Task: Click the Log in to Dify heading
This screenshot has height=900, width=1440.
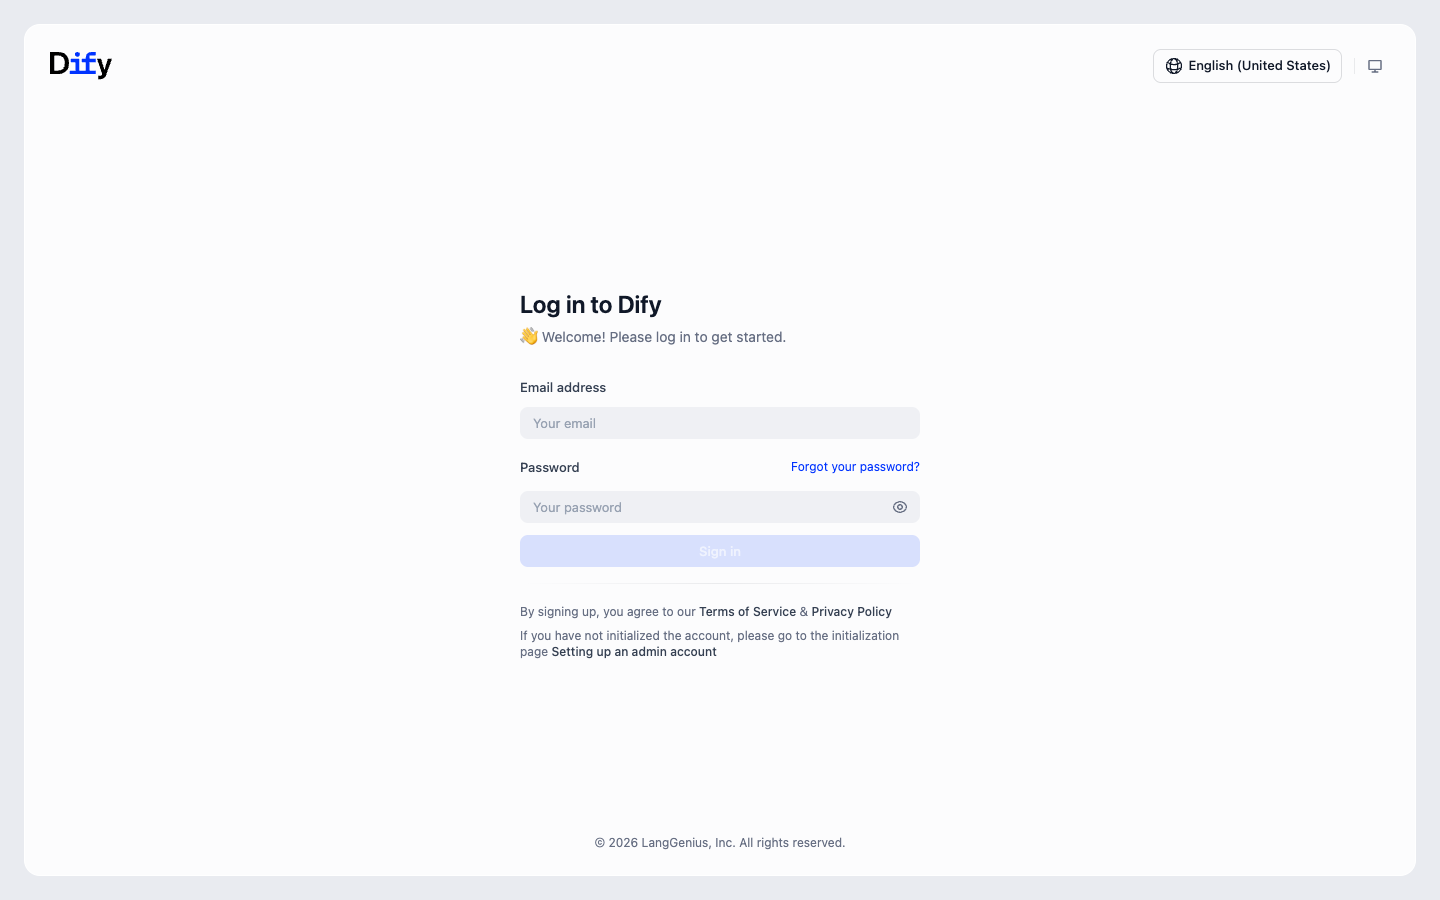Action: [591, 305]
